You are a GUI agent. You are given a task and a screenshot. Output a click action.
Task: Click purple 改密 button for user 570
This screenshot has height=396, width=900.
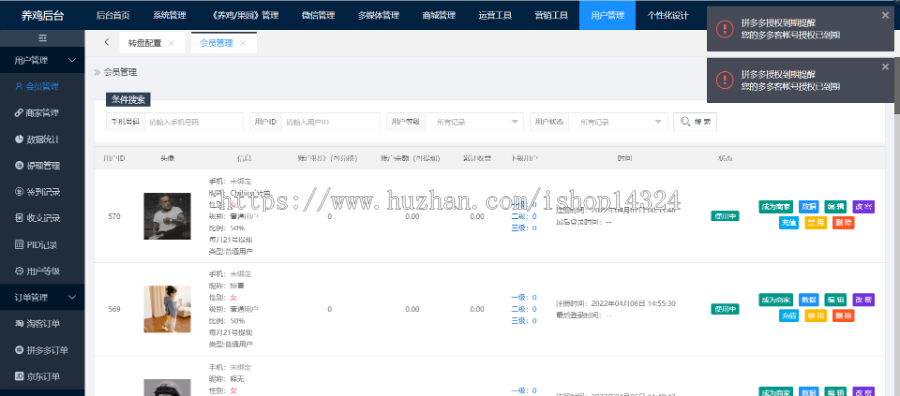(863, 207)
